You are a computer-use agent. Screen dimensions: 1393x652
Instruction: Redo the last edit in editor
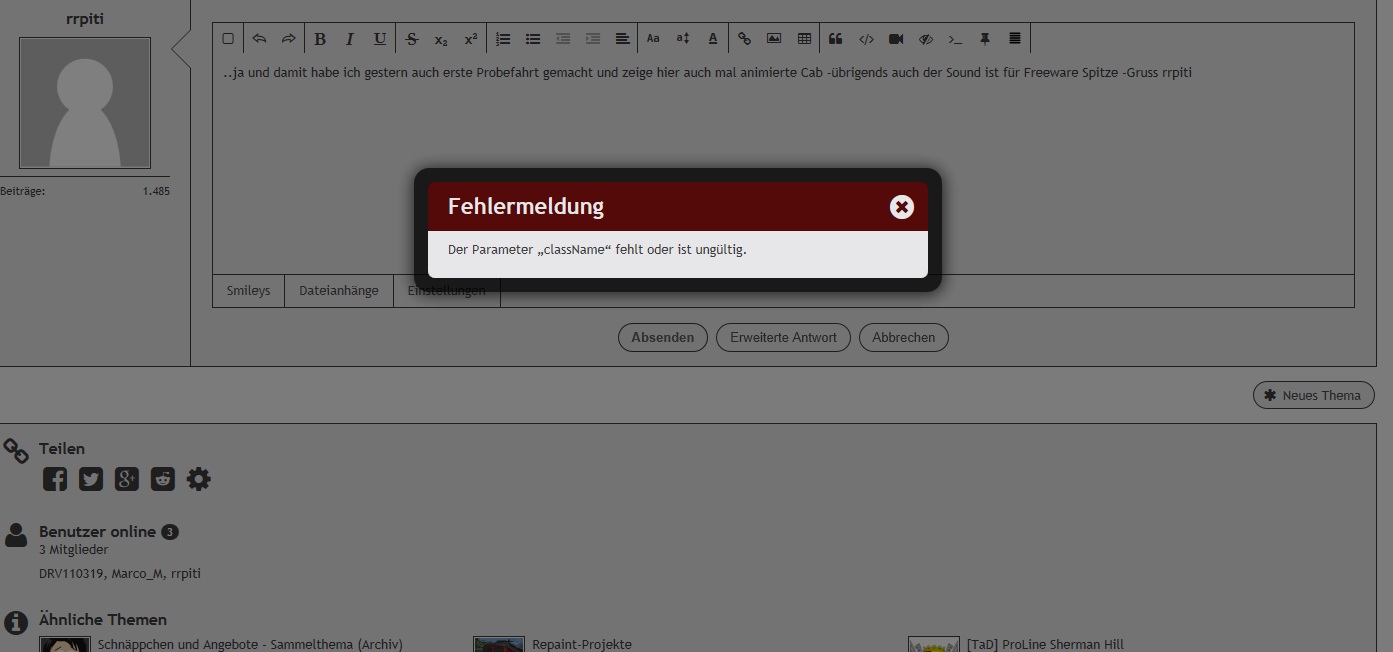[288, 39]
